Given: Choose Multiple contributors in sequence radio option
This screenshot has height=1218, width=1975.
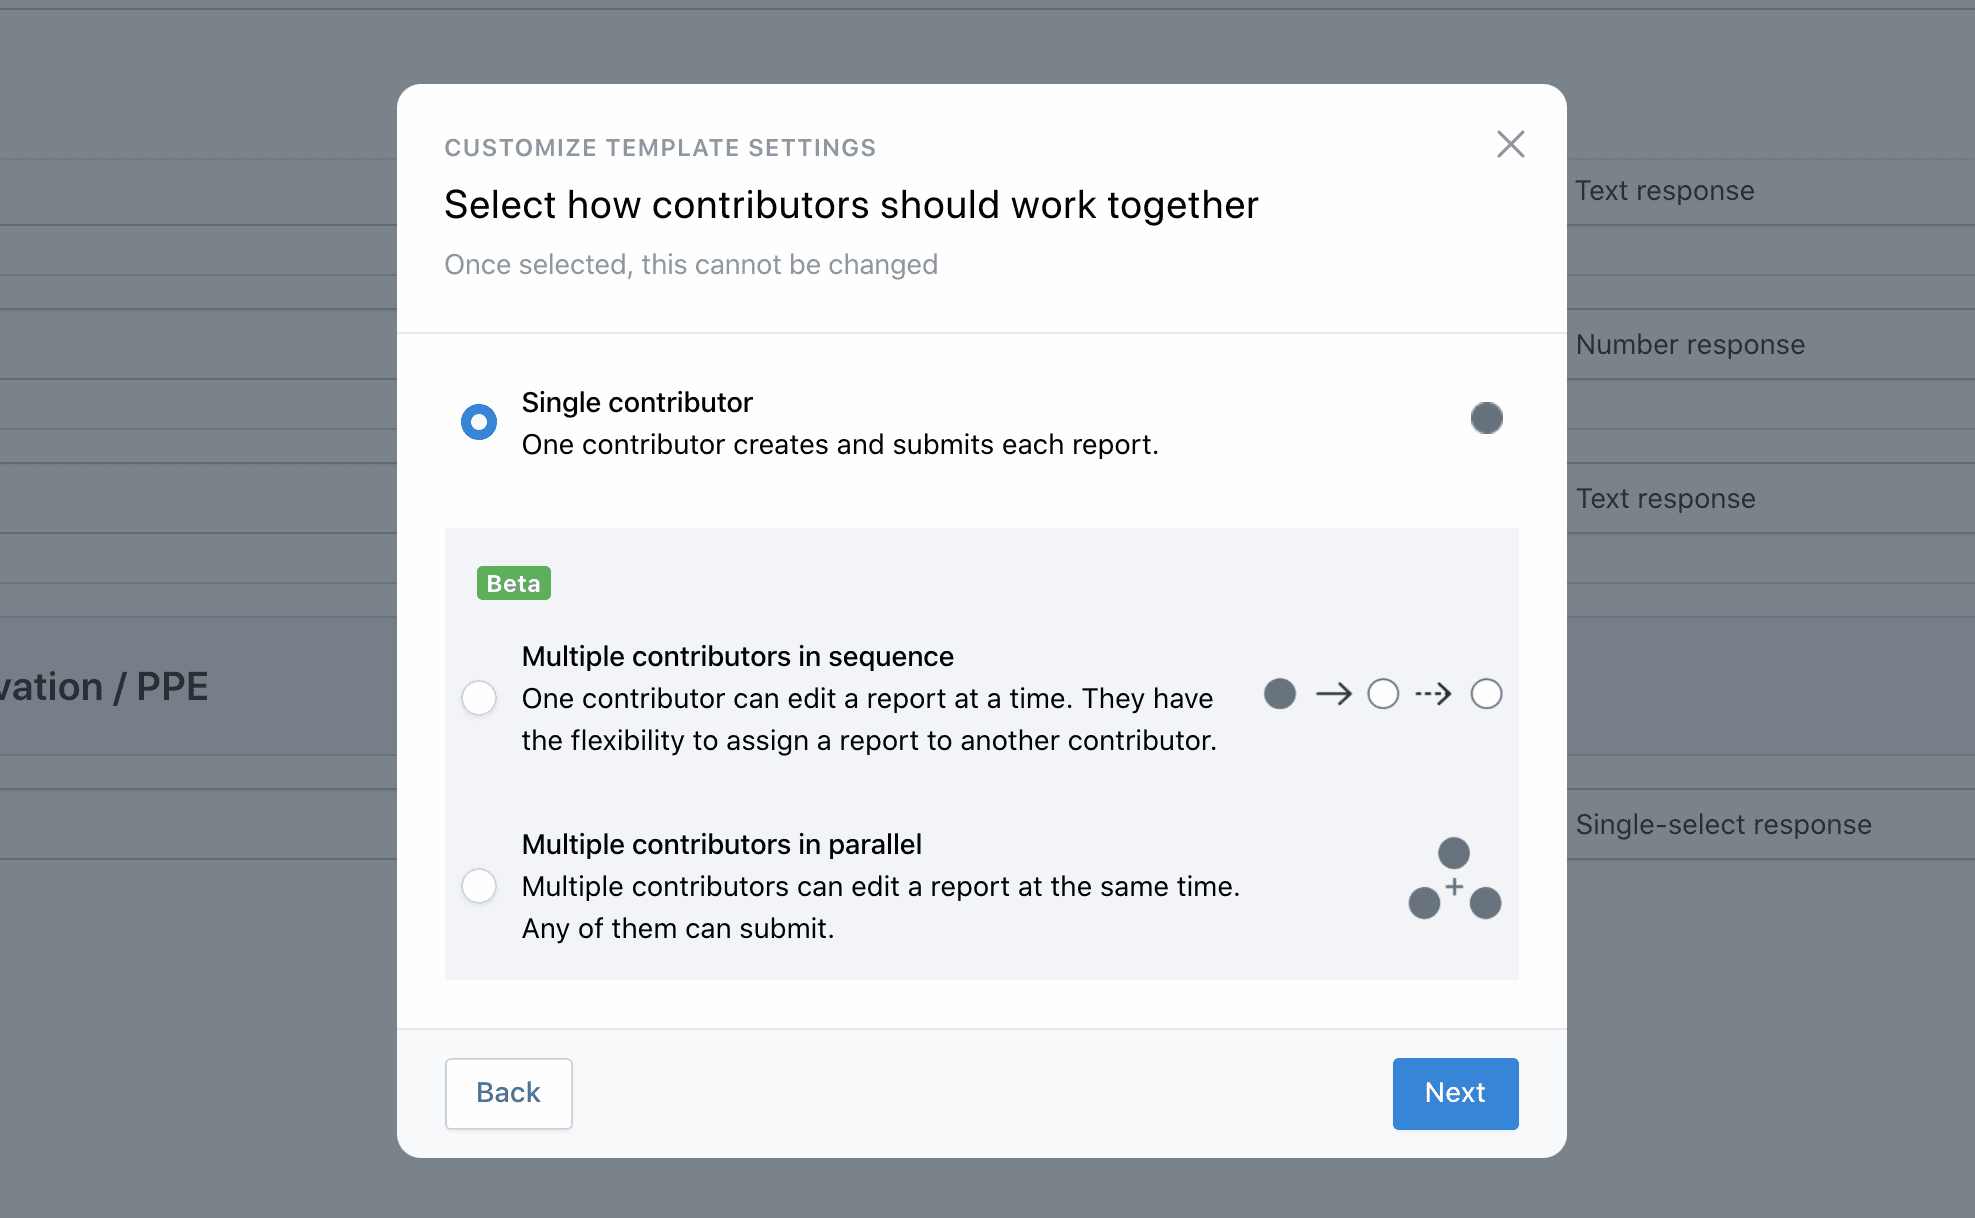Looking at the screenshot, I should click(479, 697).
